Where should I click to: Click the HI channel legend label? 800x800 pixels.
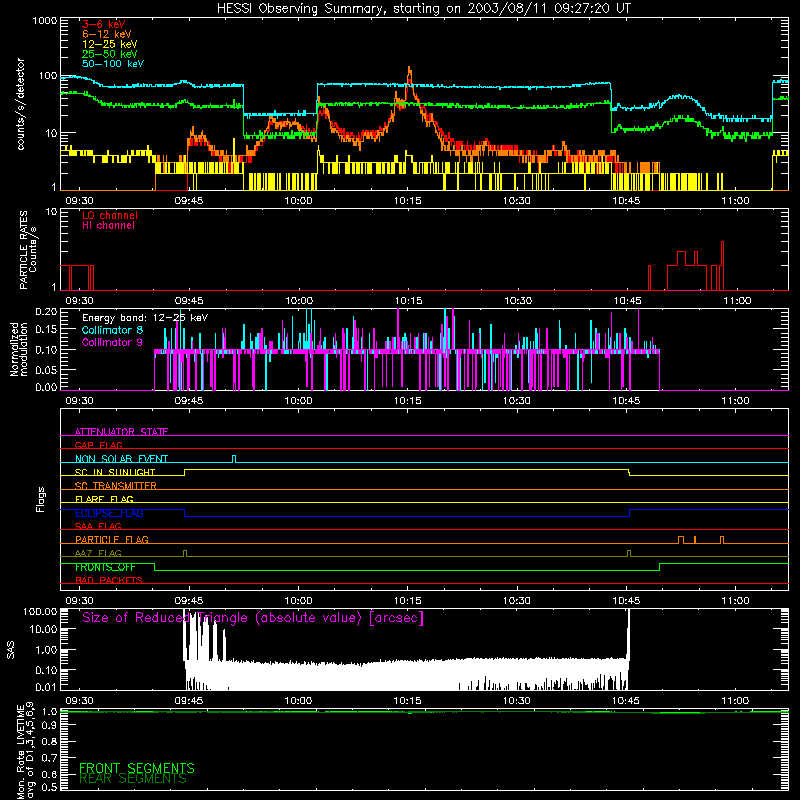tap(108, 226)
